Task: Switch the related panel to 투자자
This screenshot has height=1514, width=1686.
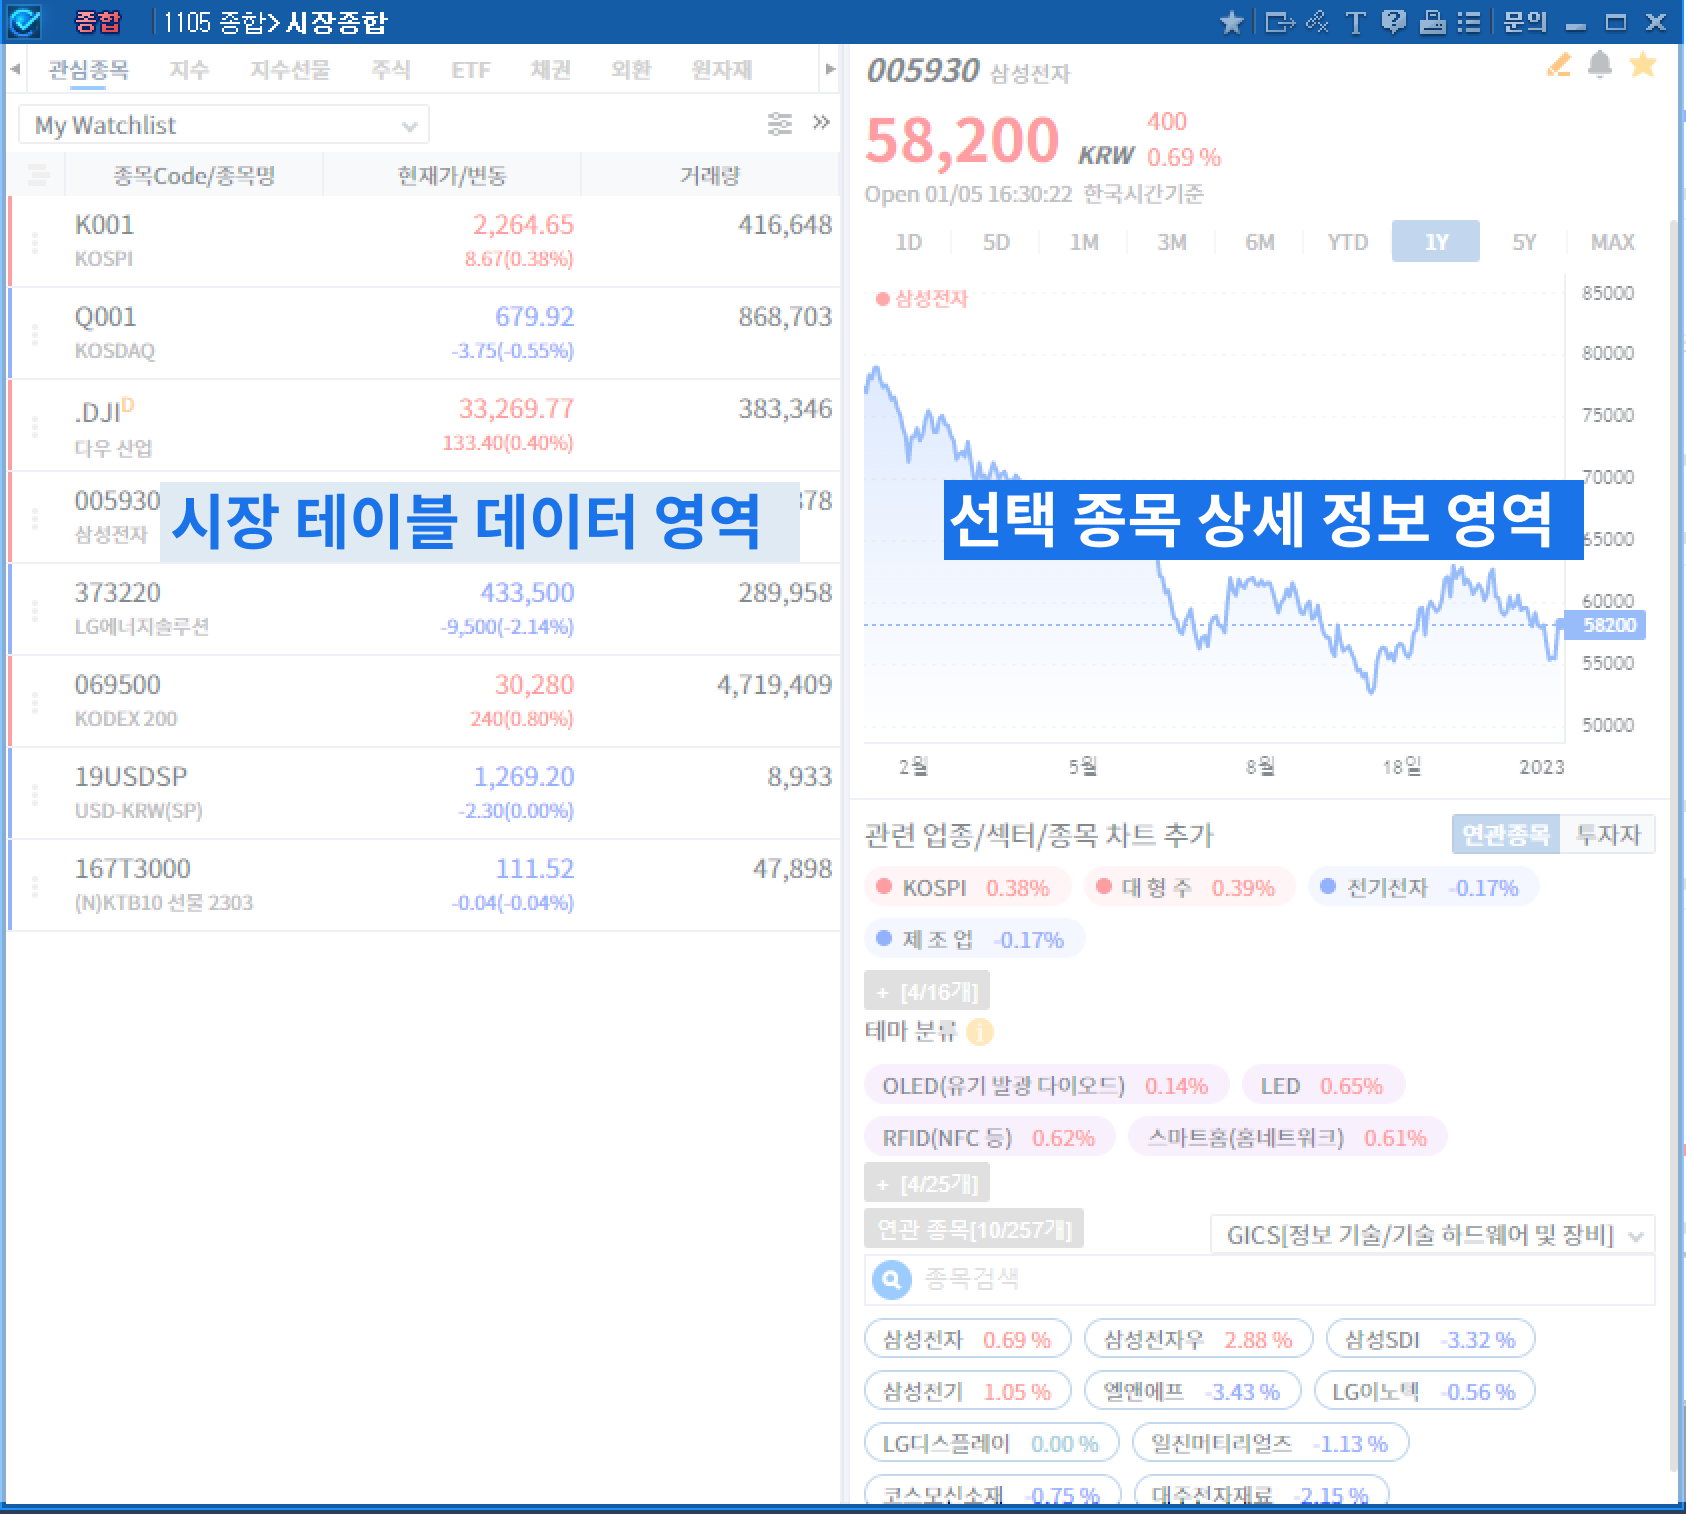Action: pos(1607,835)
